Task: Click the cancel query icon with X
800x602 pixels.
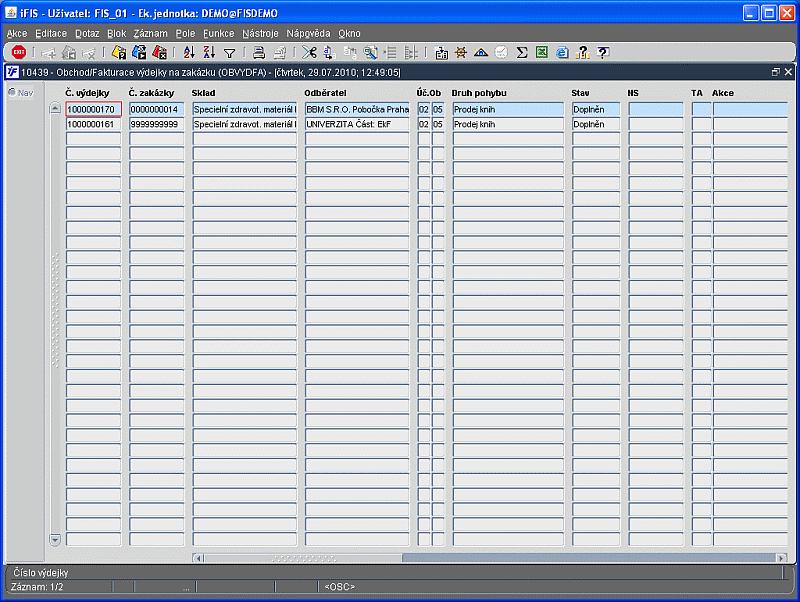Action: click(x=159, y=52)
